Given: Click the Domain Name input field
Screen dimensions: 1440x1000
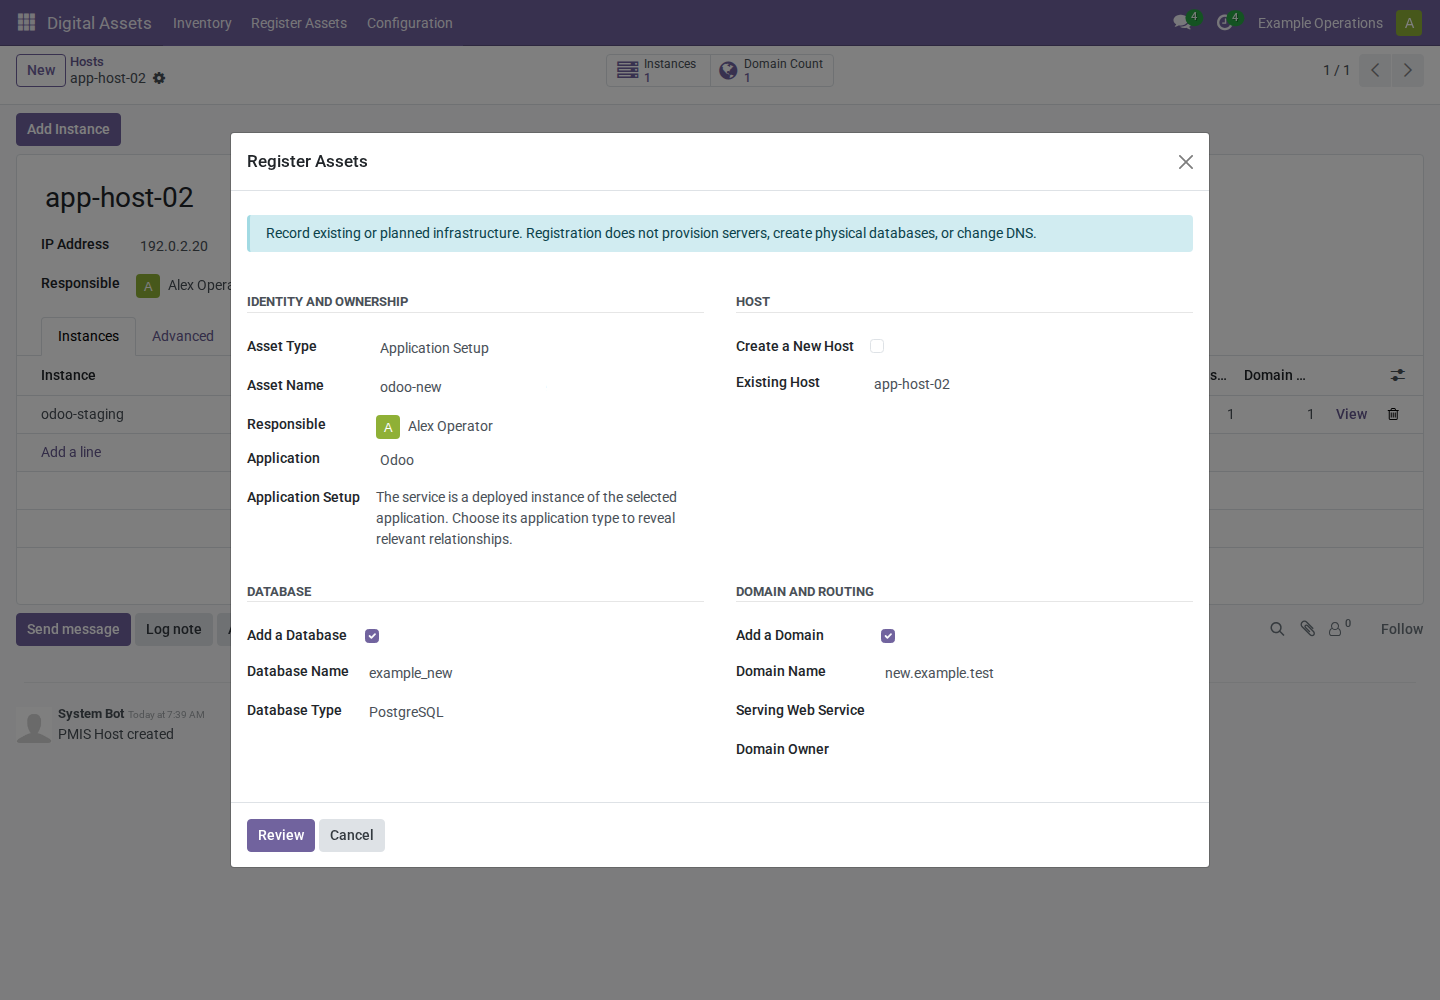Looking at the screenshot, I should pyautogui.click(x=1037, y=673).
